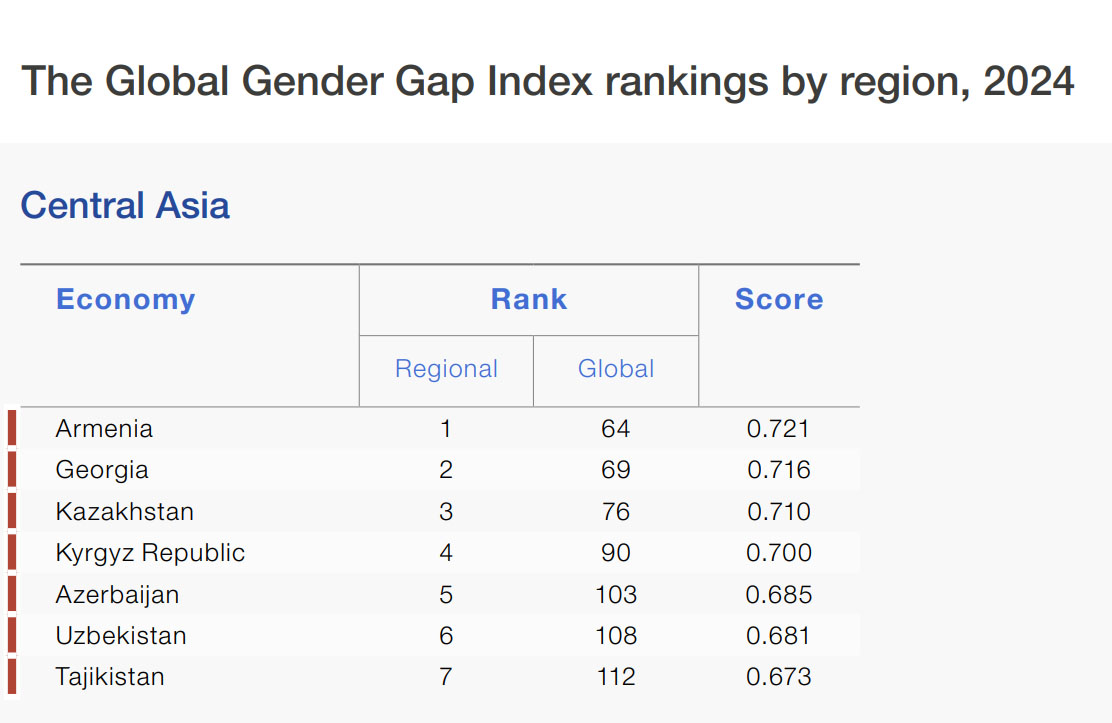Viewport: 1112px width, 723px height.
Task: Click the Score column header
Action: pyautogui.click(x=779, y=300)
